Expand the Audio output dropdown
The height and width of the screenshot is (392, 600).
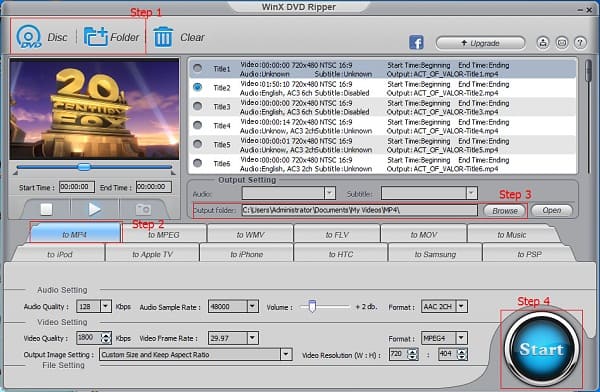329,193
